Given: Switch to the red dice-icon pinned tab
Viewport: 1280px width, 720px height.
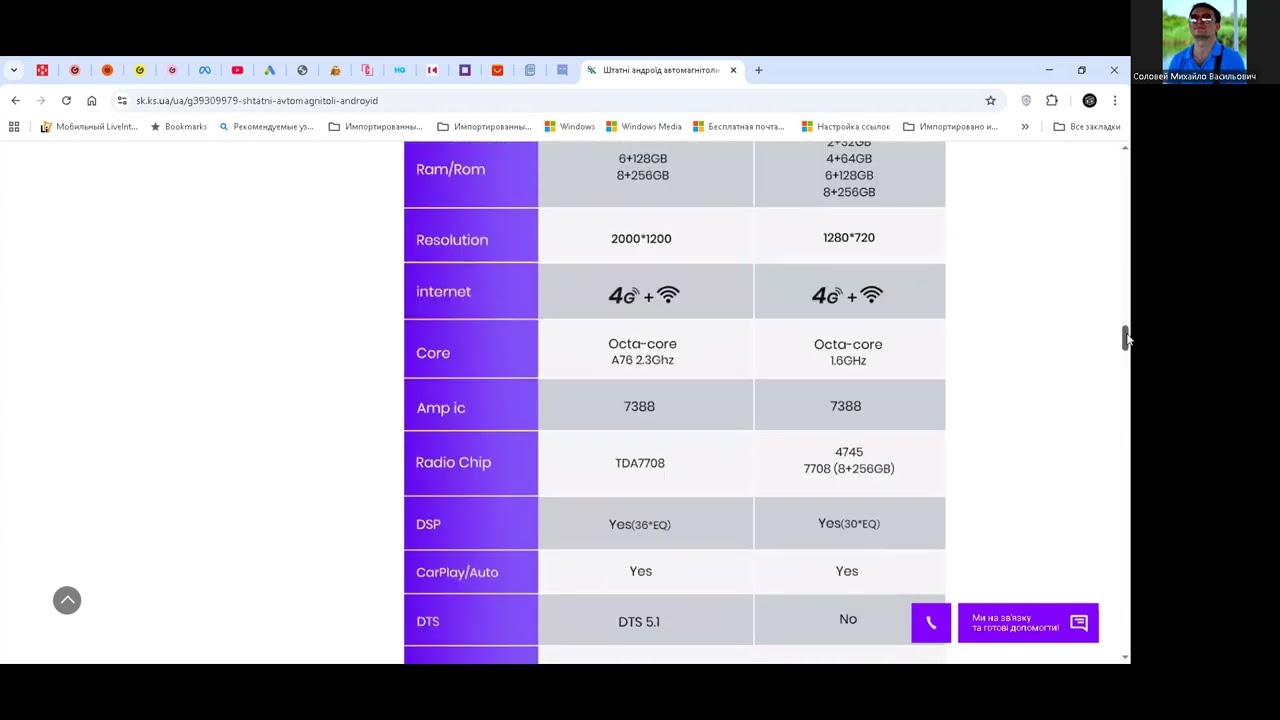Looking at the screenshot, I should coord(42,70).
